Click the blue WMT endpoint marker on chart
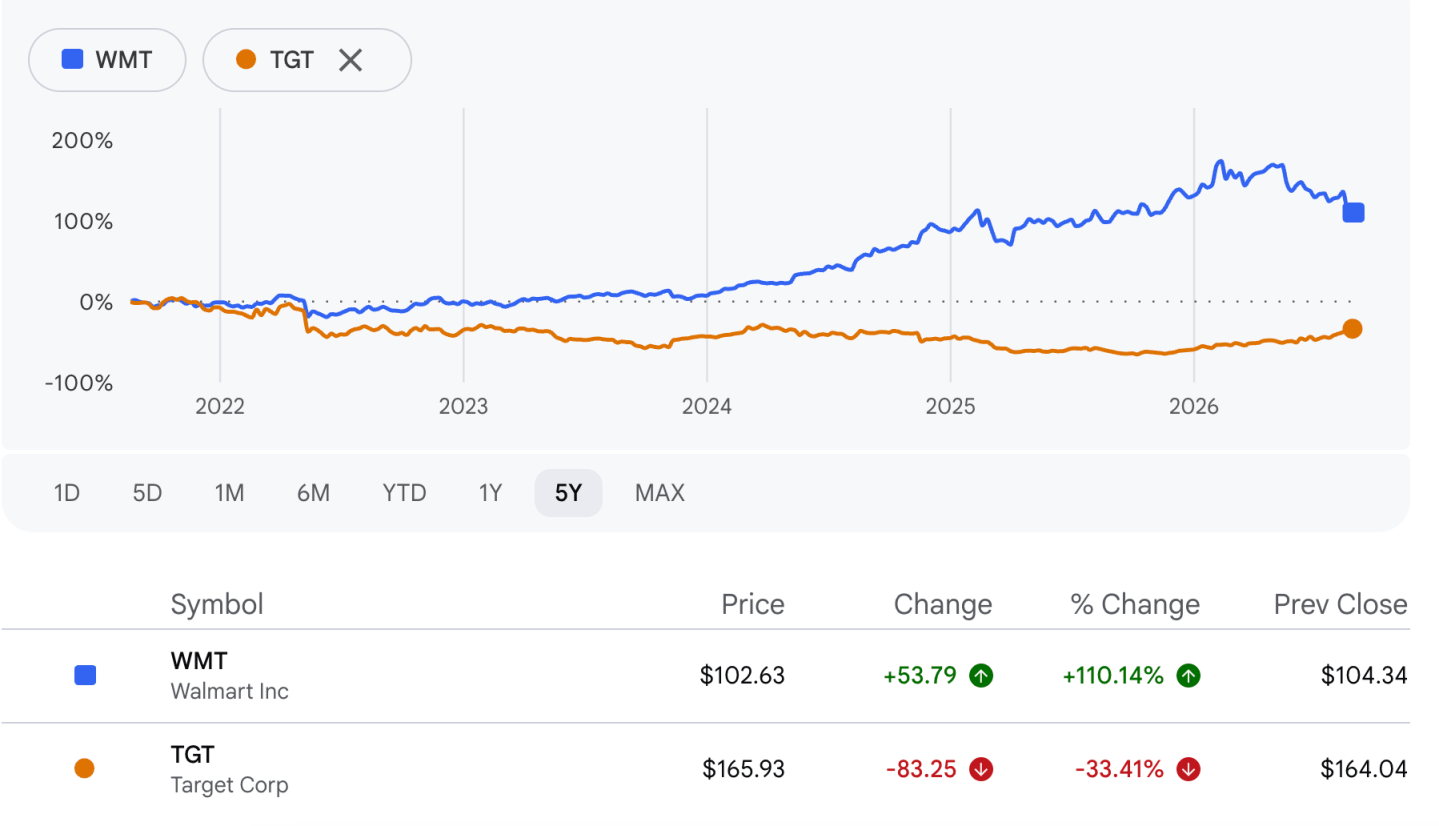The width and height of the screenshot is (1439, 826). (x=1353, y=212)
